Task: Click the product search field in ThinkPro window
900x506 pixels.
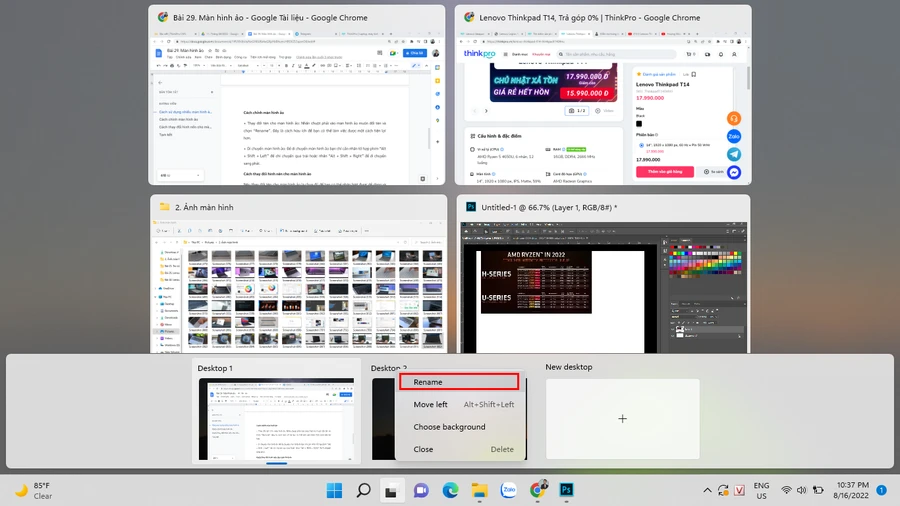Action: [x=616, y=54]
